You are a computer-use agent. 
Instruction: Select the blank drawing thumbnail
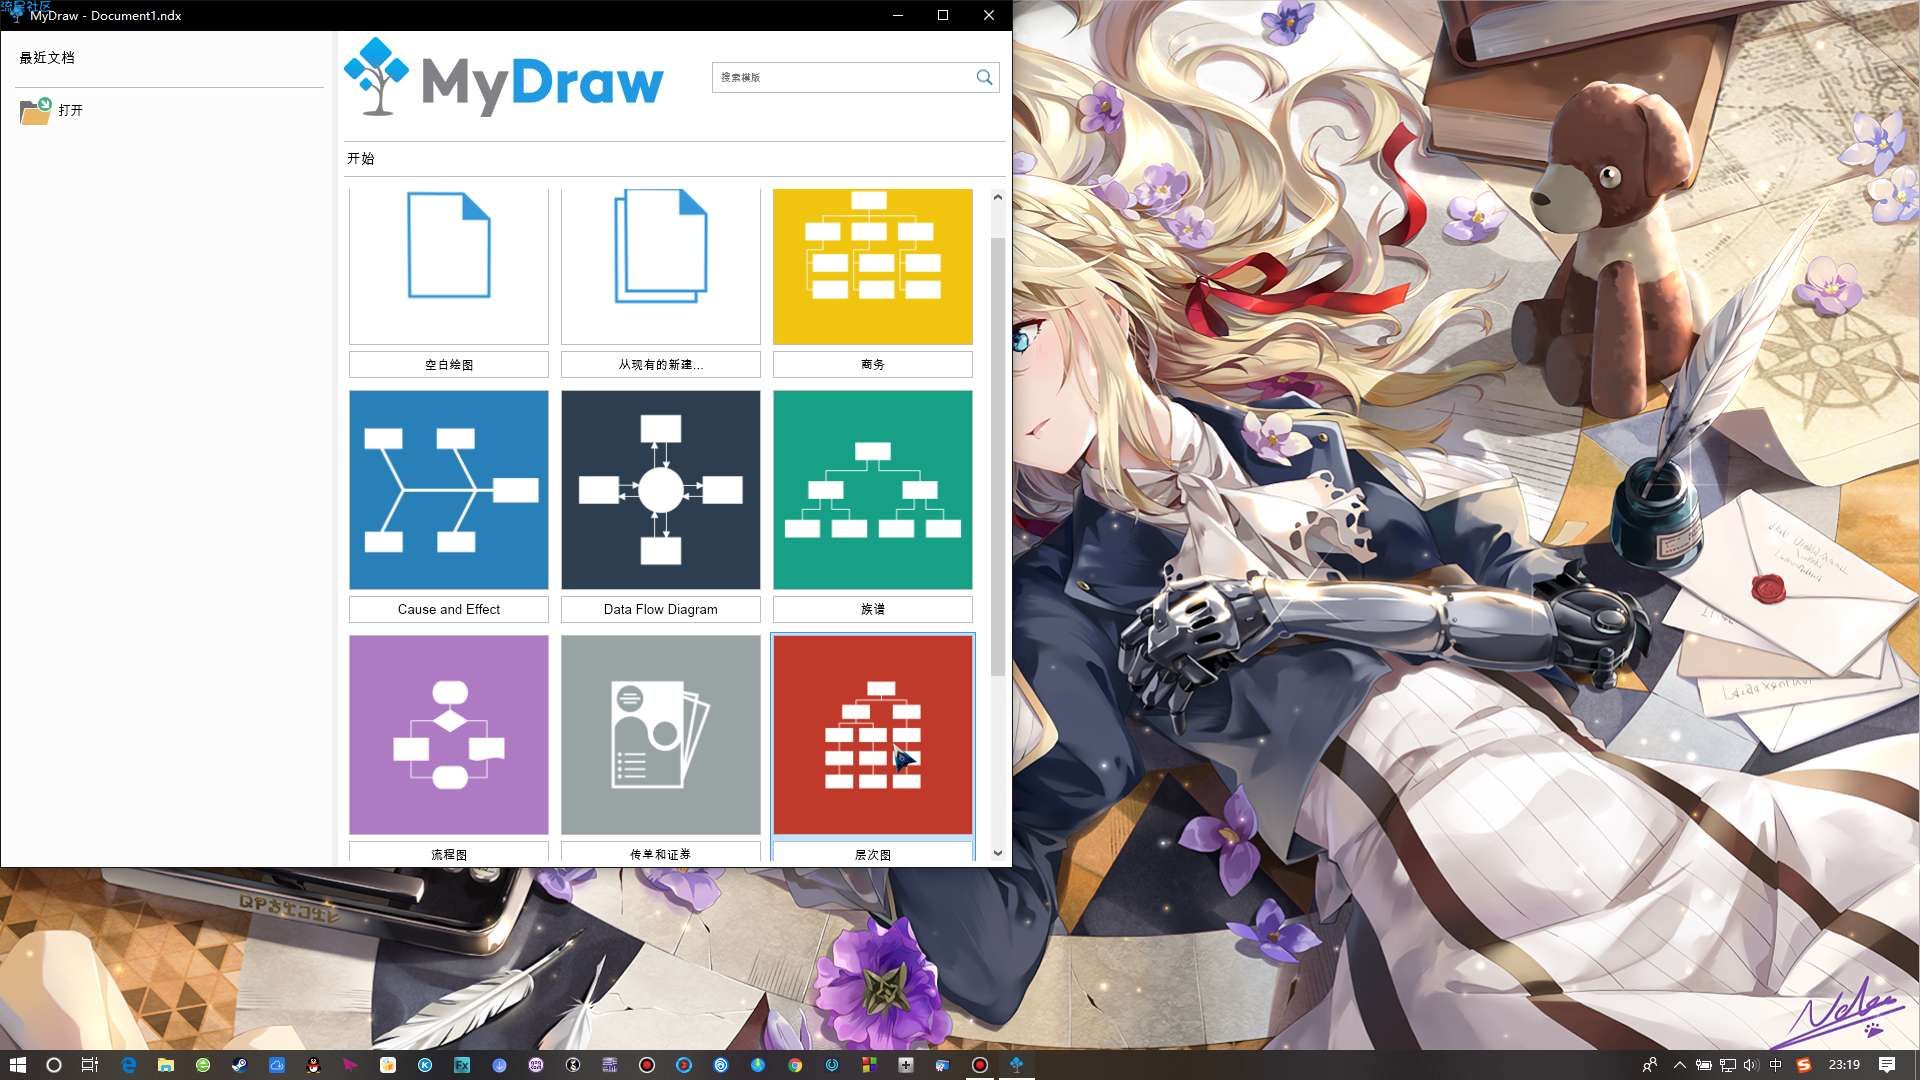[449, 266]
